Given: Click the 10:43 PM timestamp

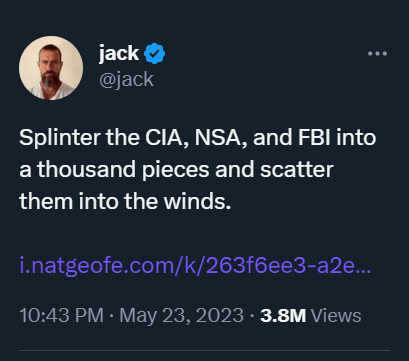Looking at the screenshot, I should tap(62, 315).
